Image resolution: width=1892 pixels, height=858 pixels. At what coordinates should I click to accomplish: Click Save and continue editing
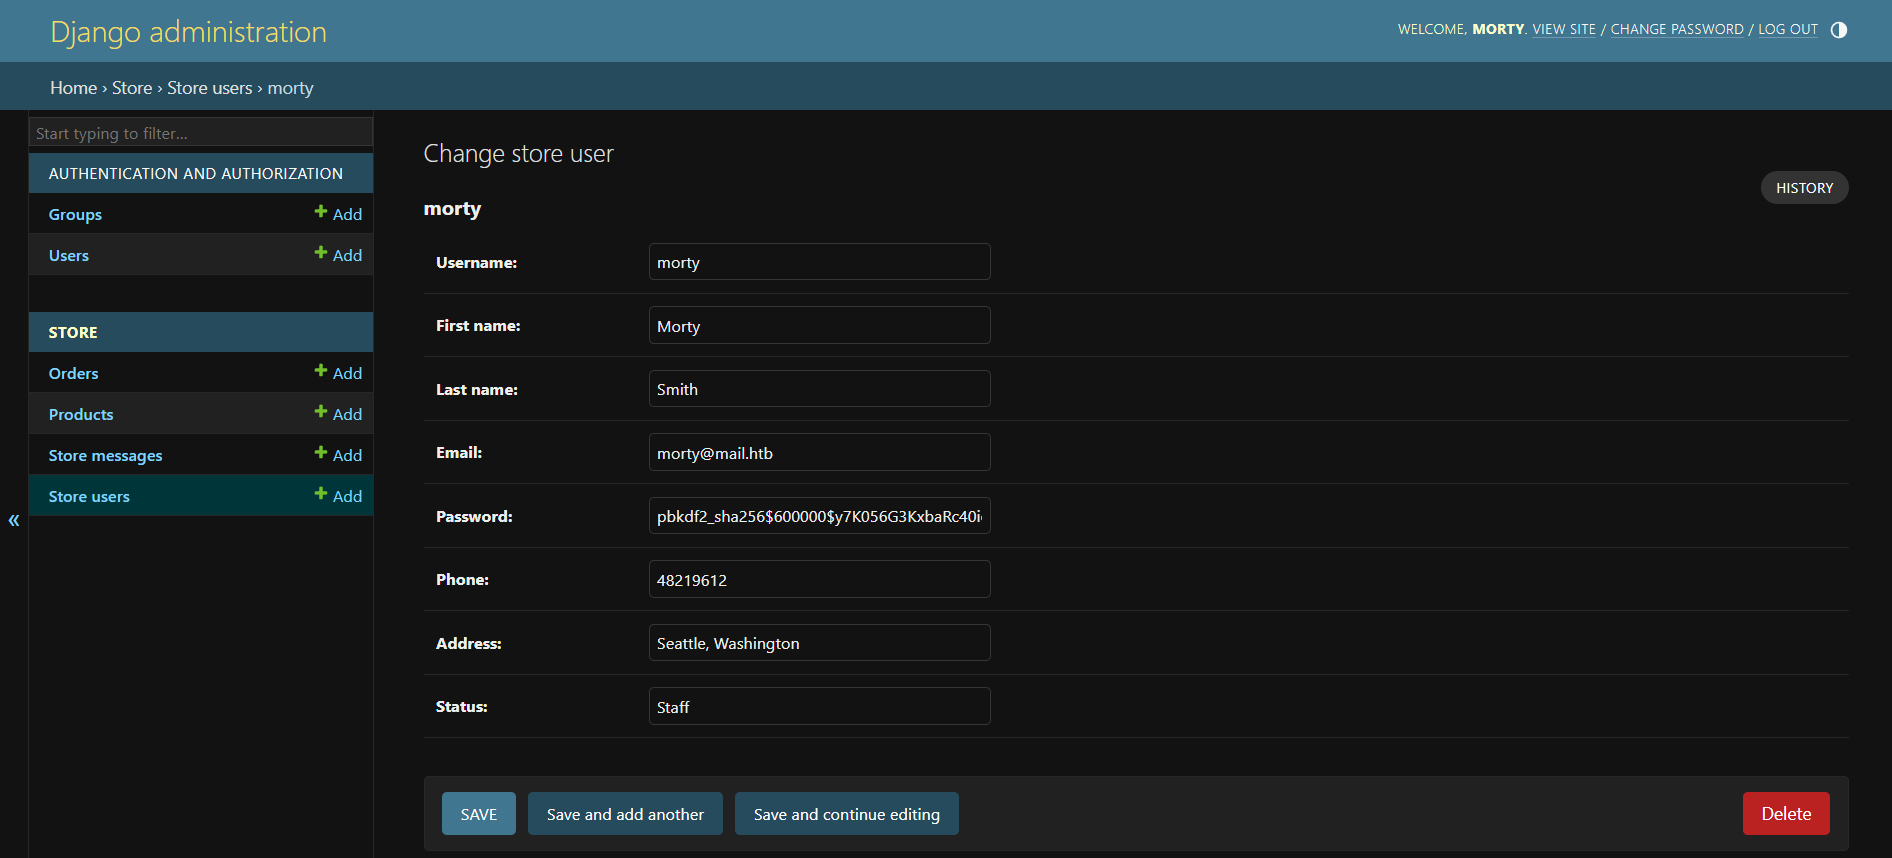pos(847,814)
